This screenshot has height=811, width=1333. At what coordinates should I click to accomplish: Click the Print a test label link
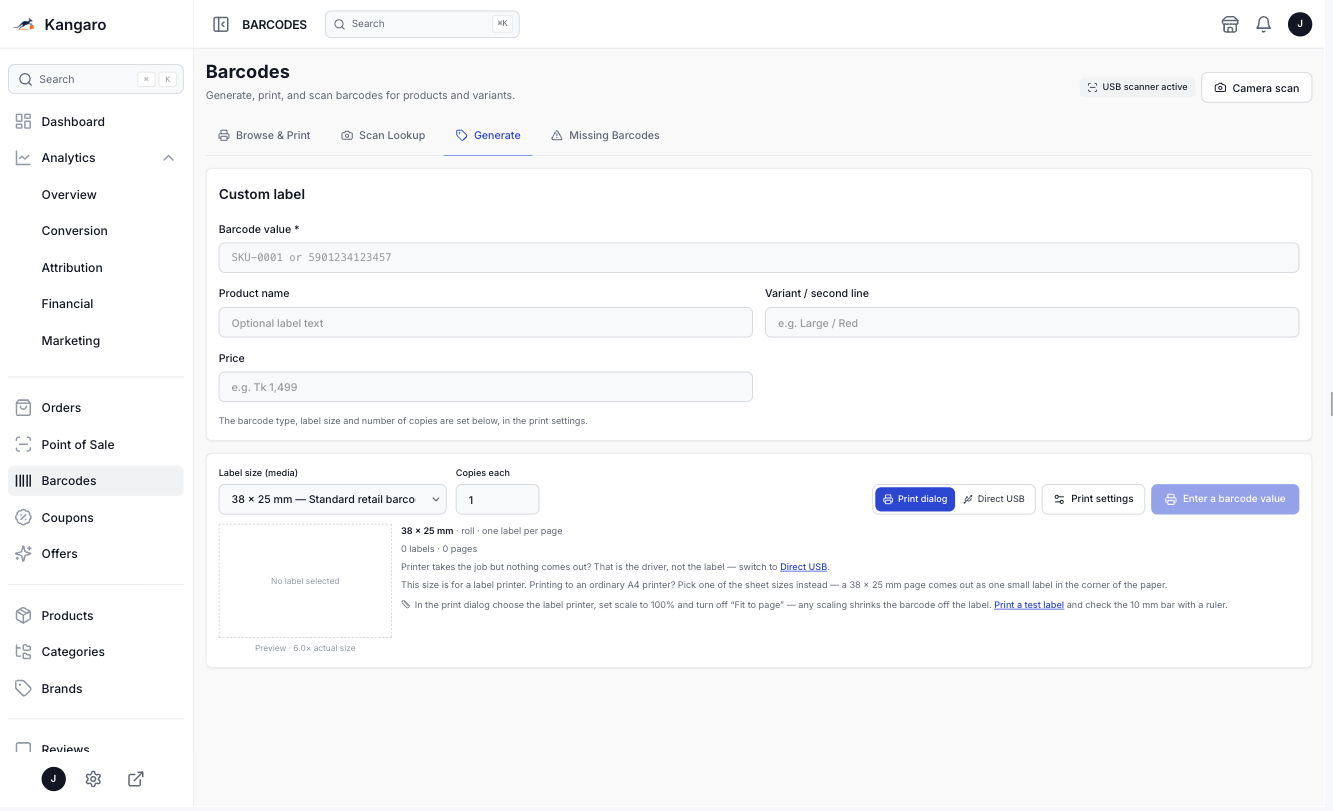pos(1029,605)
